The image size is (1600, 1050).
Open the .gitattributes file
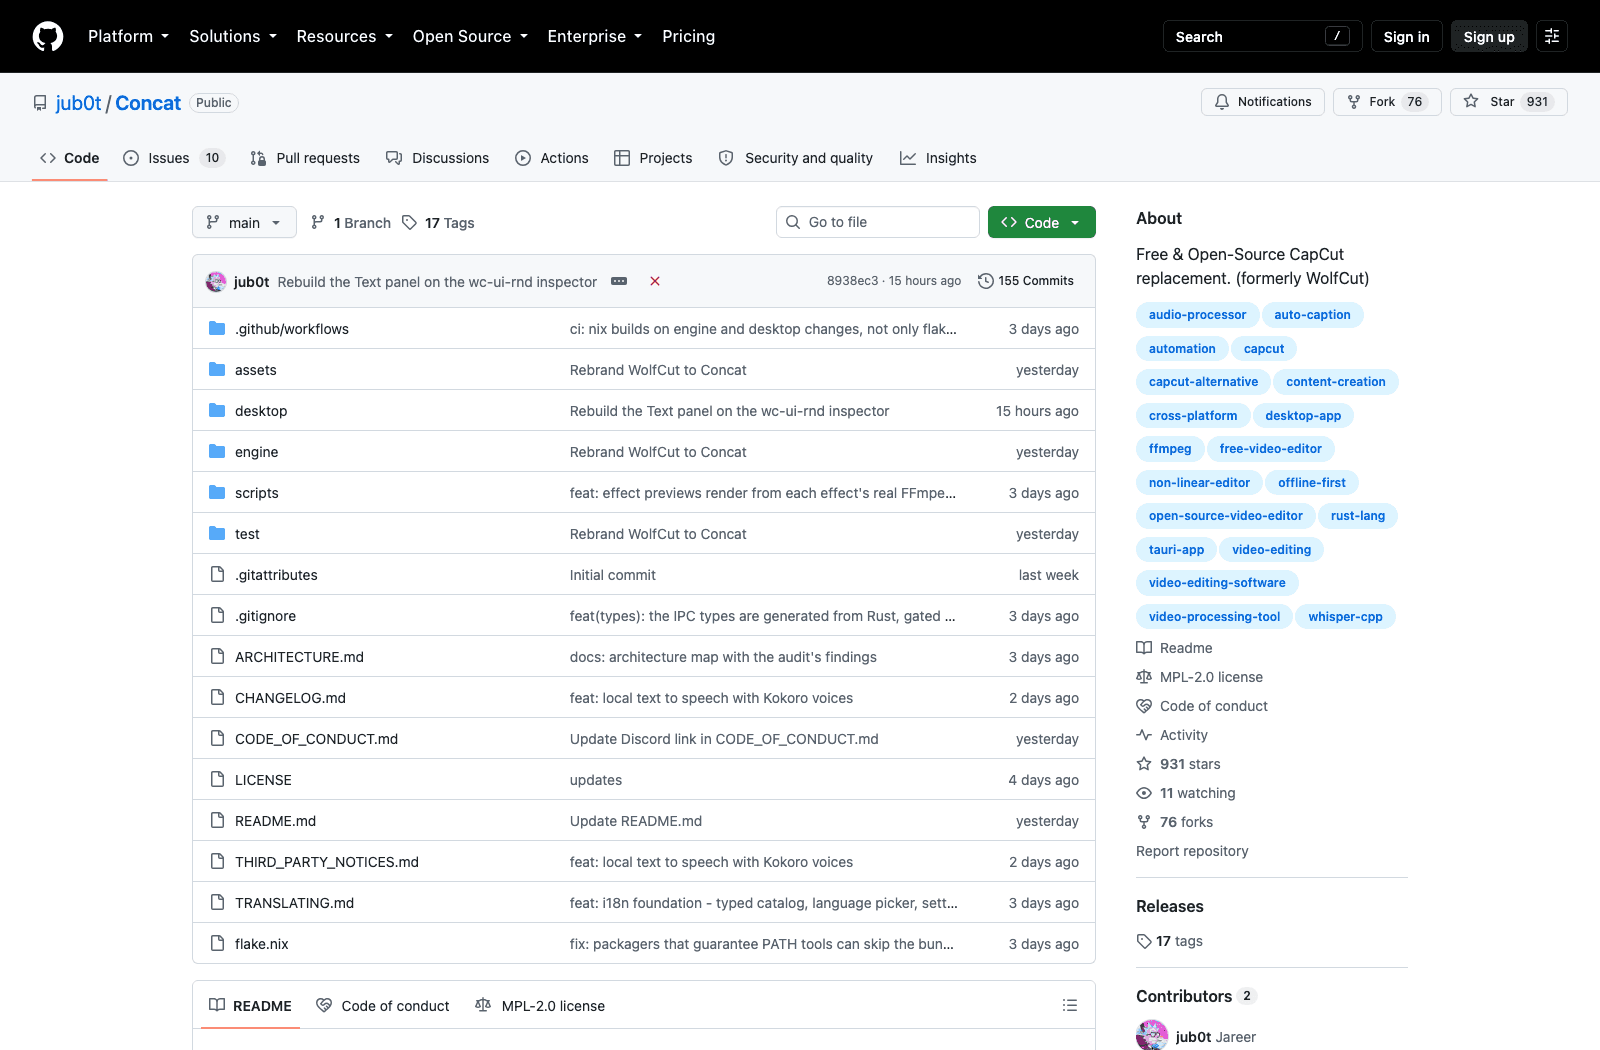point(276,575)
